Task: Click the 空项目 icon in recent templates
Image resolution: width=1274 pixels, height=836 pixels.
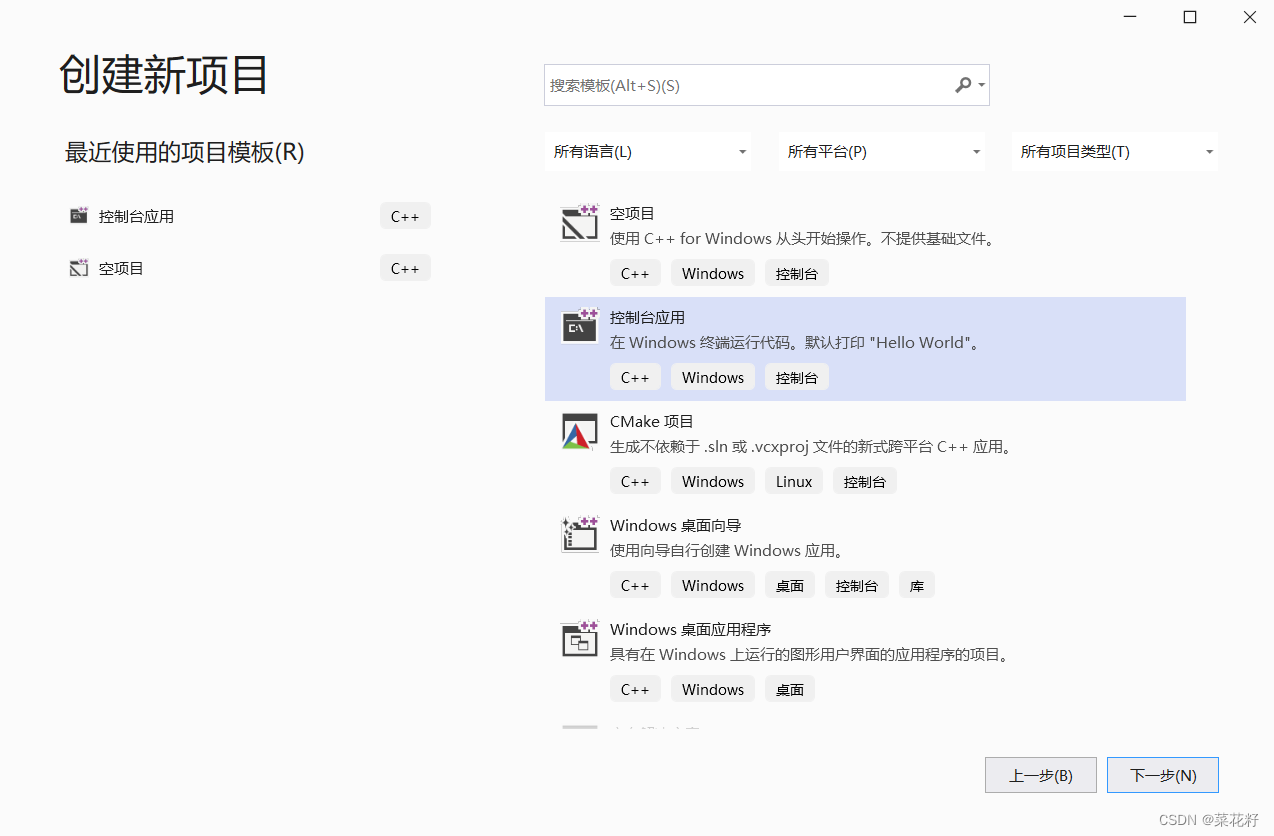Action: 78,267
